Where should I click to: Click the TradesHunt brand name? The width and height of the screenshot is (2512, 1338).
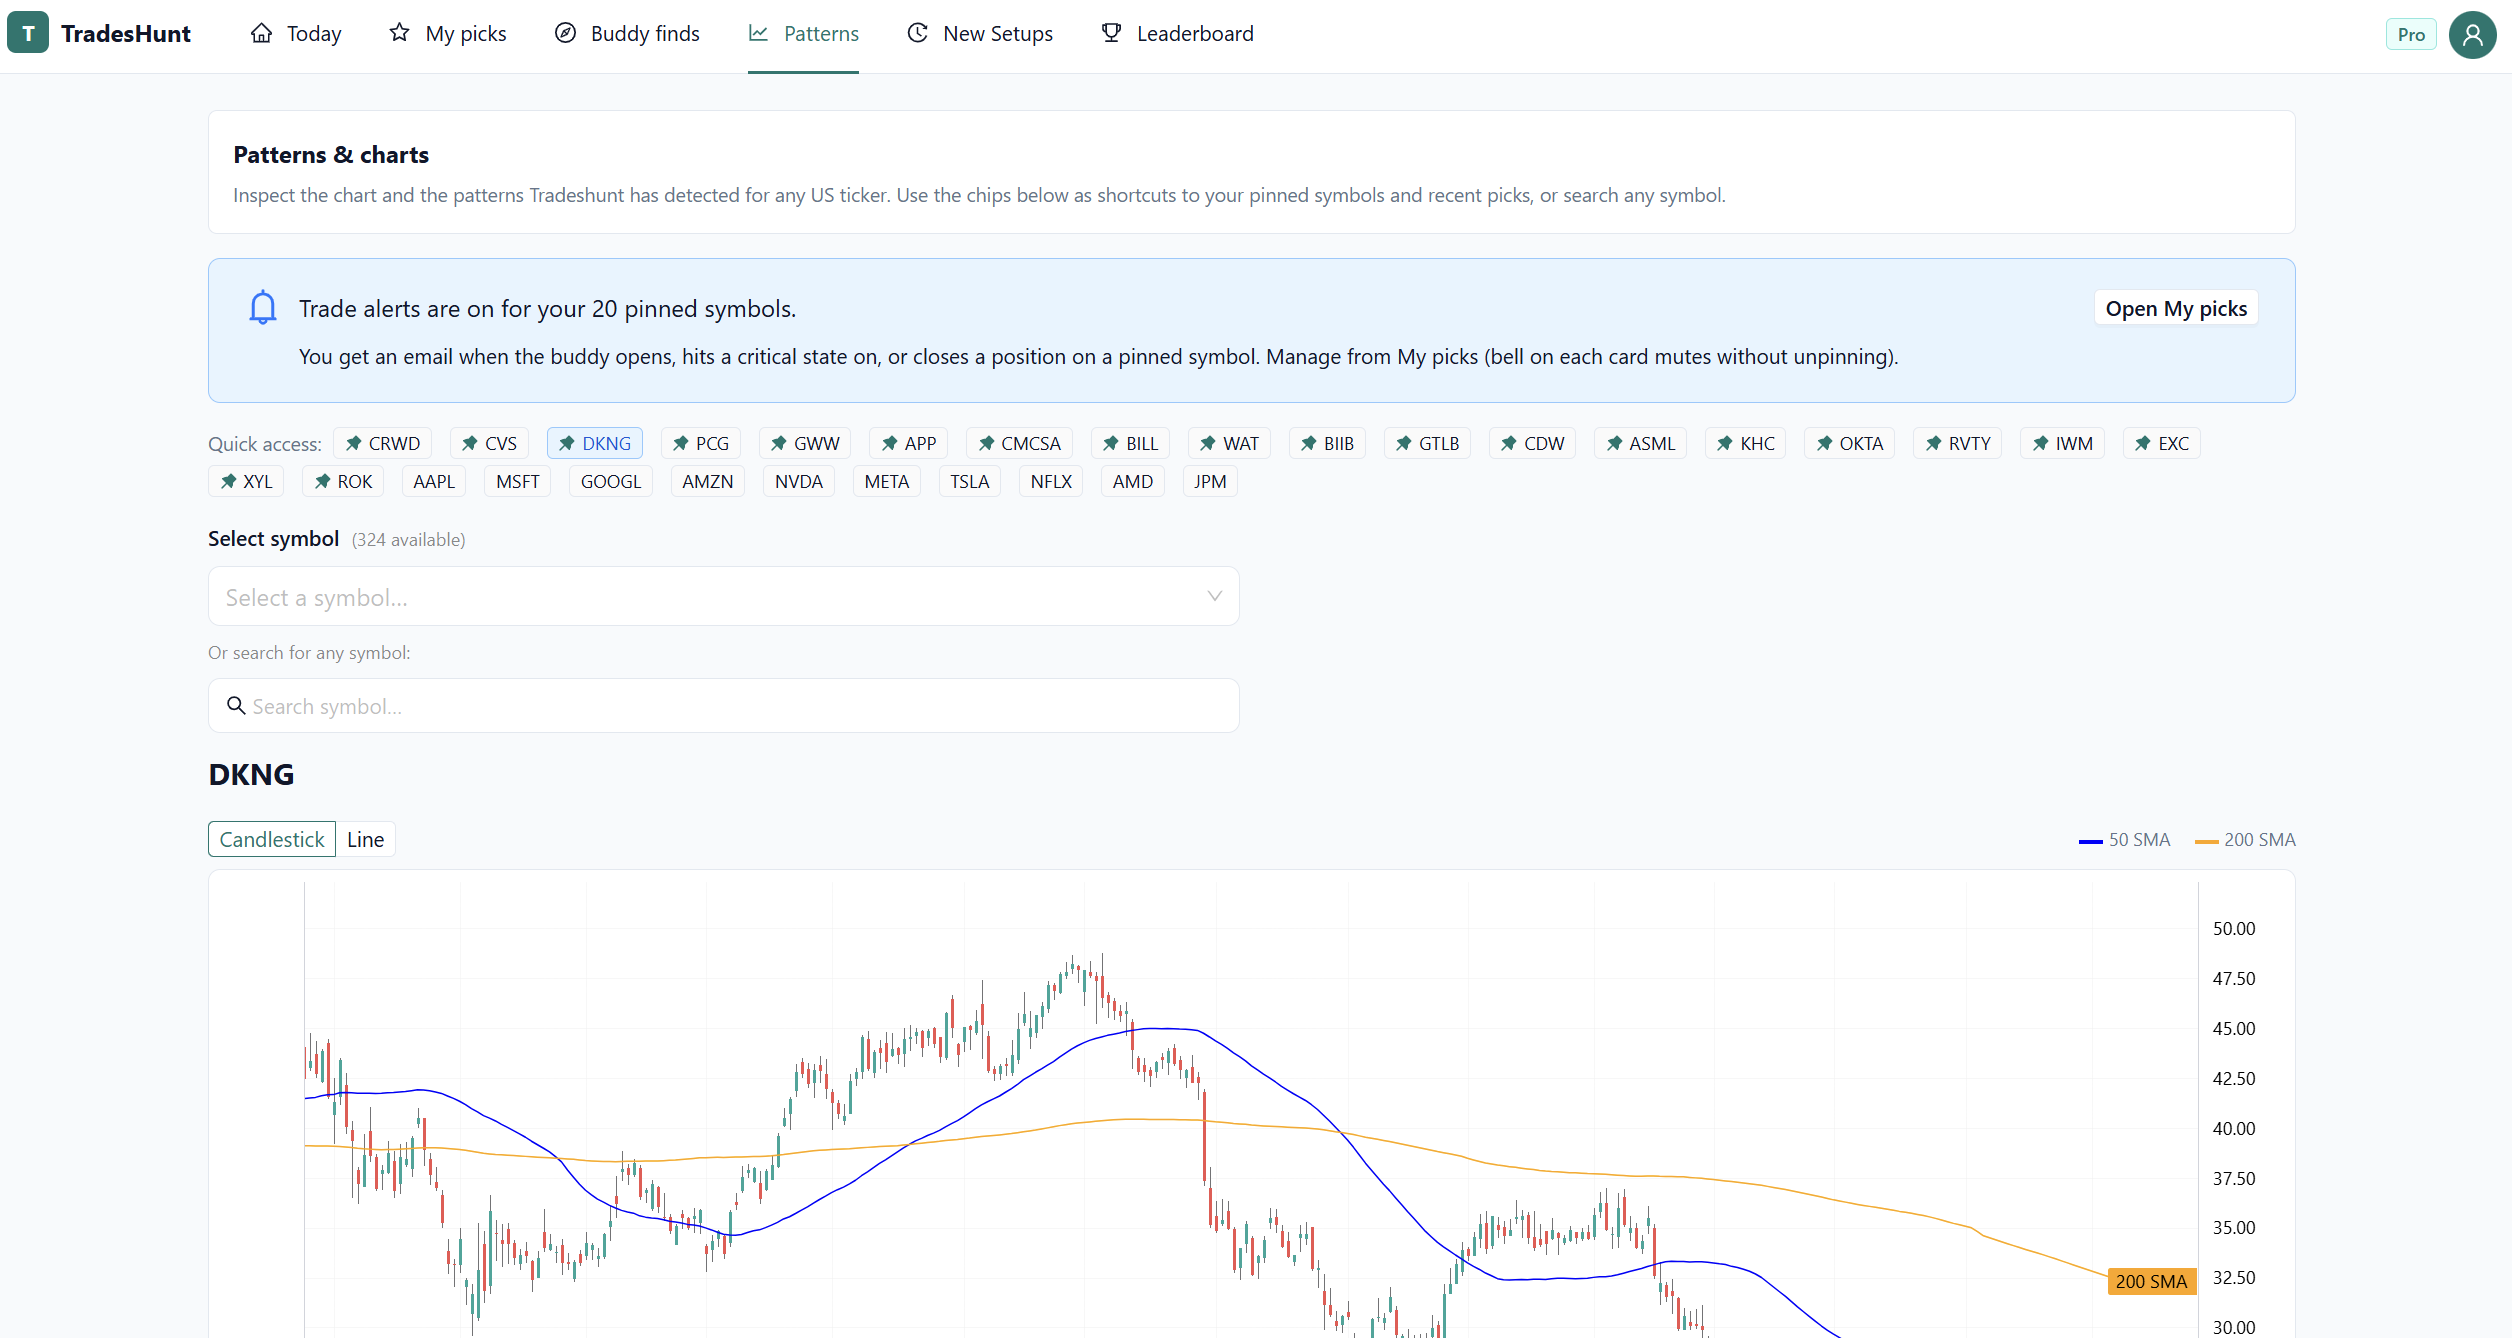click(126, 34)
